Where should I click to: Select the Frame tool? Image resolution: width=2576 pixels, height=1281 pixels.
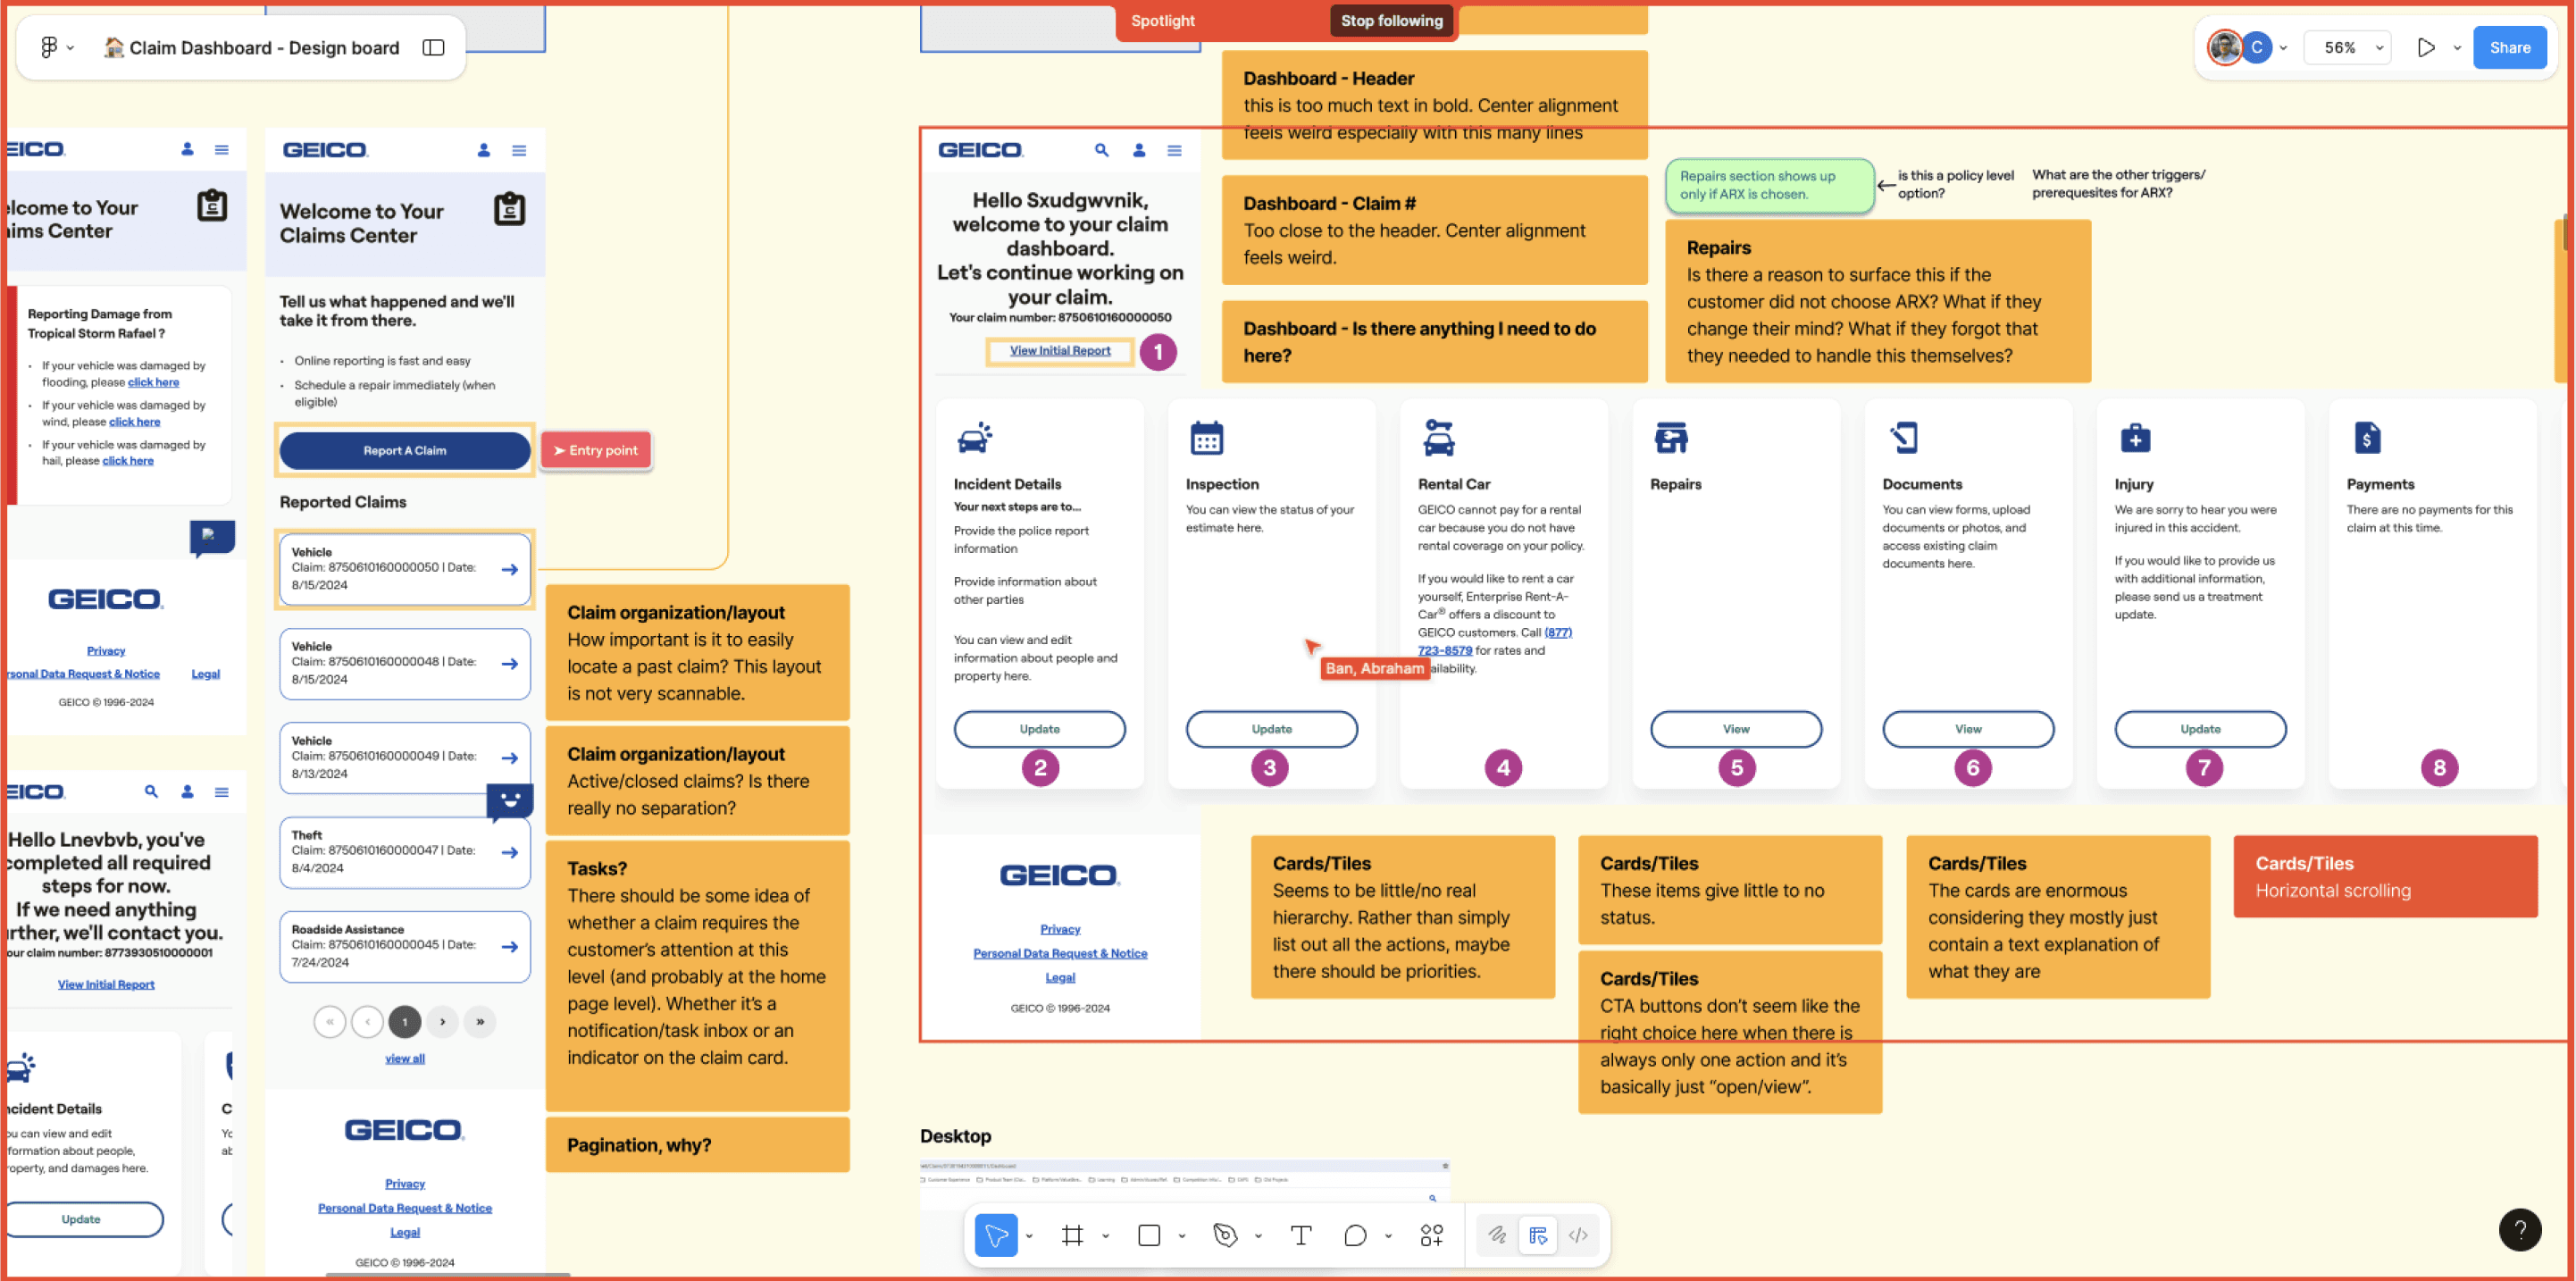tap(1072, 1236)
